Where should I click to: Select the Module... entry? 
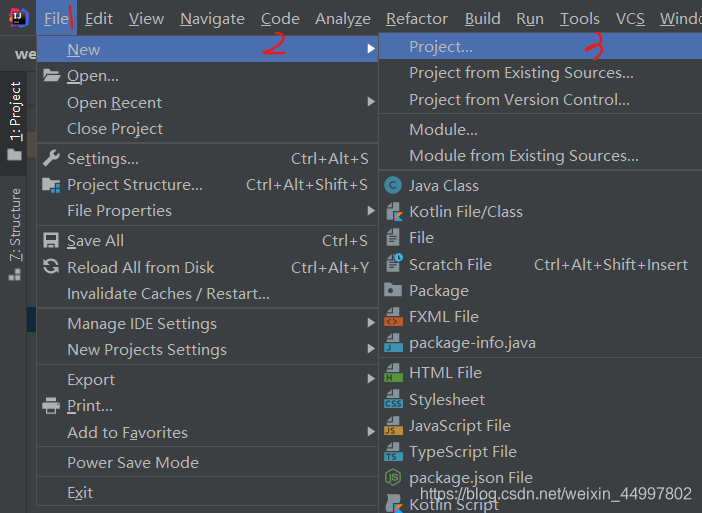tap(540, 129)
